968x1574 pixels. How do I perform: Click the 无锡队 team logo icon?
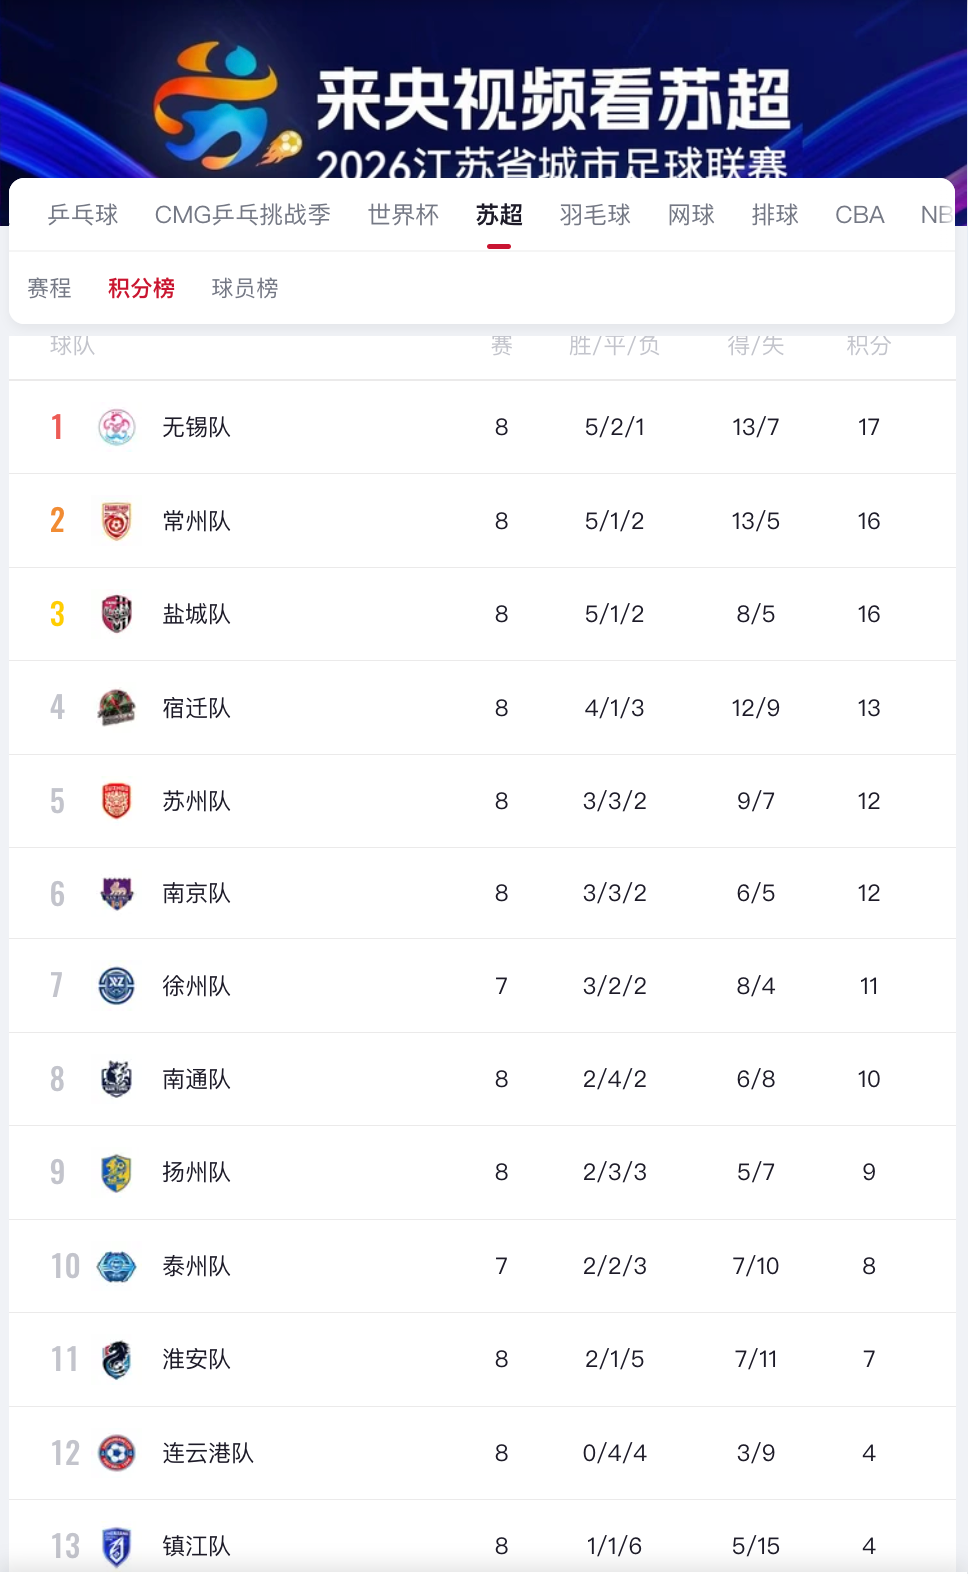[x=117, y=427]
